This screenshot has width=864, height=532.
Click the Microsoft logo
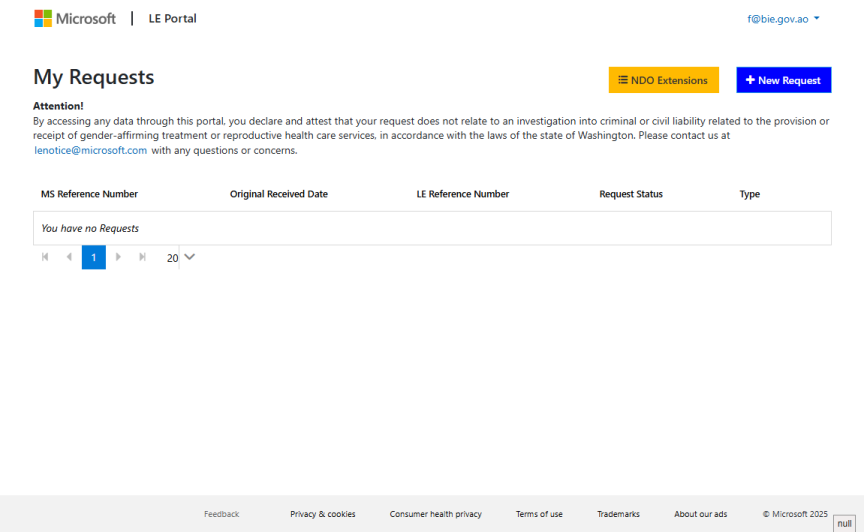click(x=75, y=19)
